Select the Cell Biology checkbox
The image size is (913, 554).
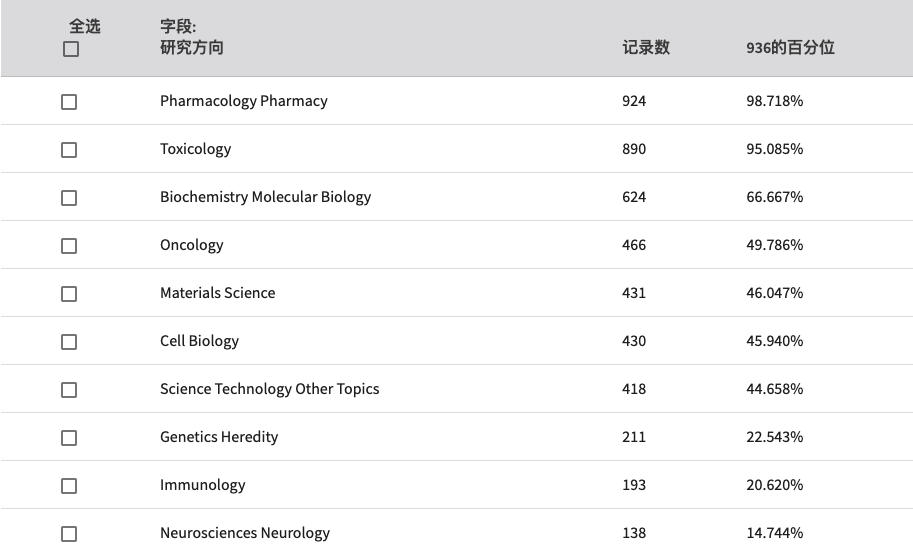coord(69,342)
